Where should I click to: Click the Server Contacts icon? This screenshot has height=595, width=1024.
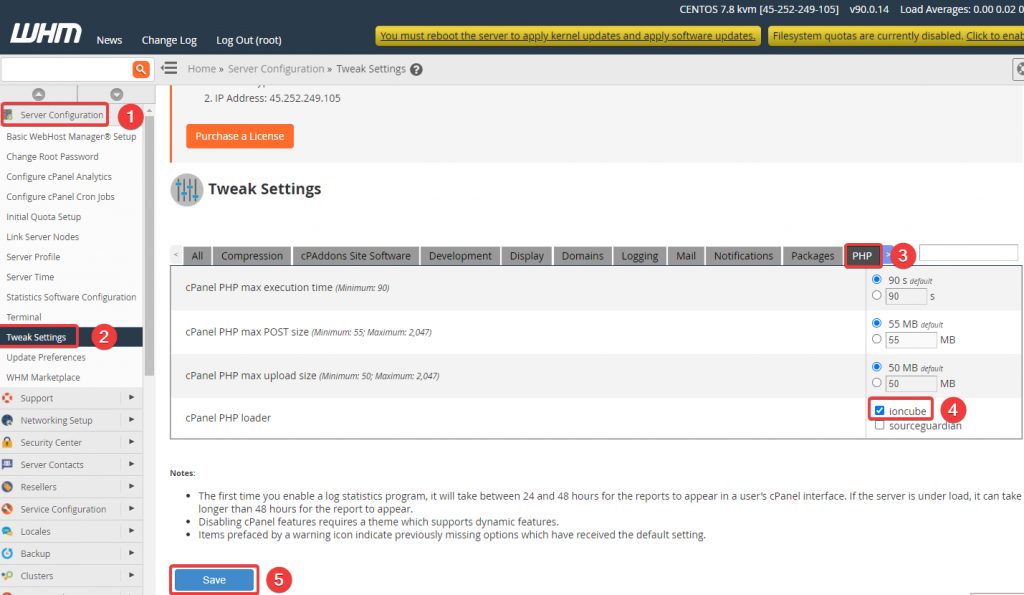(x=7, y=464)
